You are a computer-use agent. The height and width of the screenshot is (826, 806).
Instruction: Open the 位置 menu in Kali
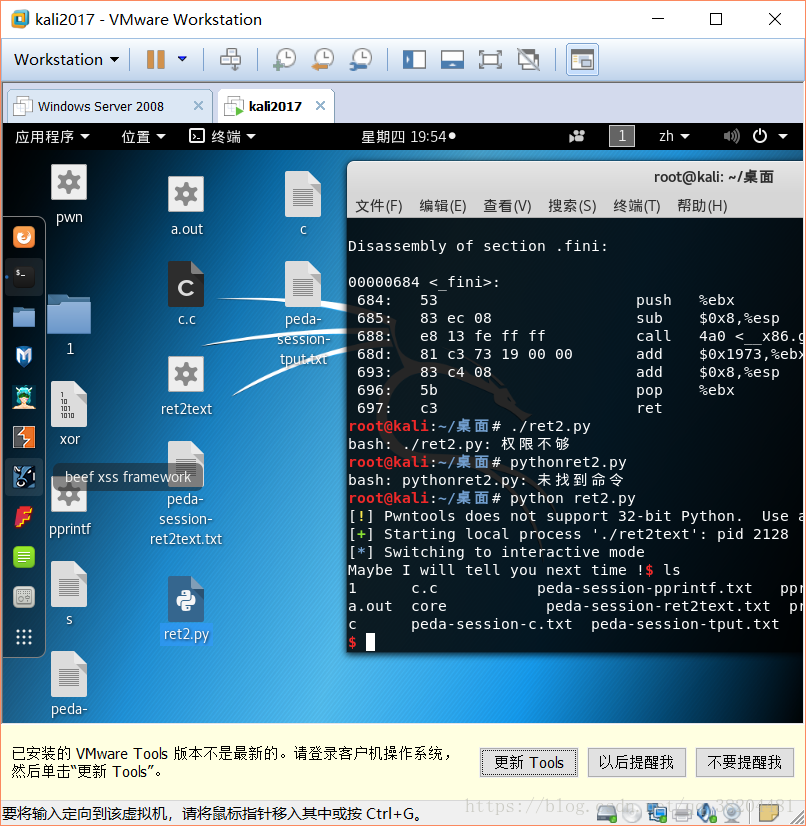(x=143, y=137)
